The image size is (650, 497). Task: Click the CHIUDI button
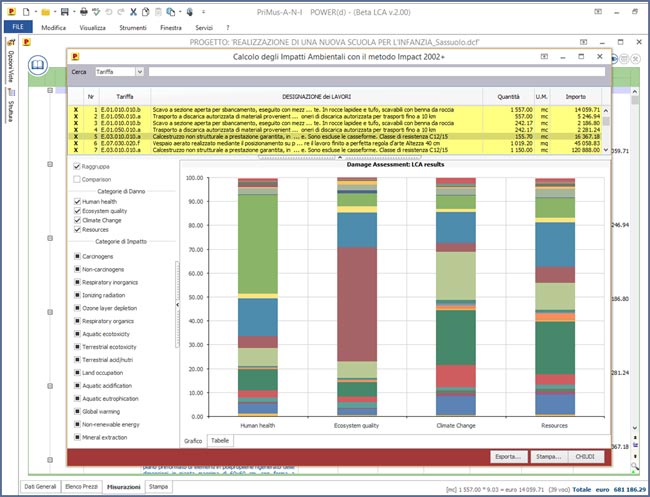tap(585, 457)
